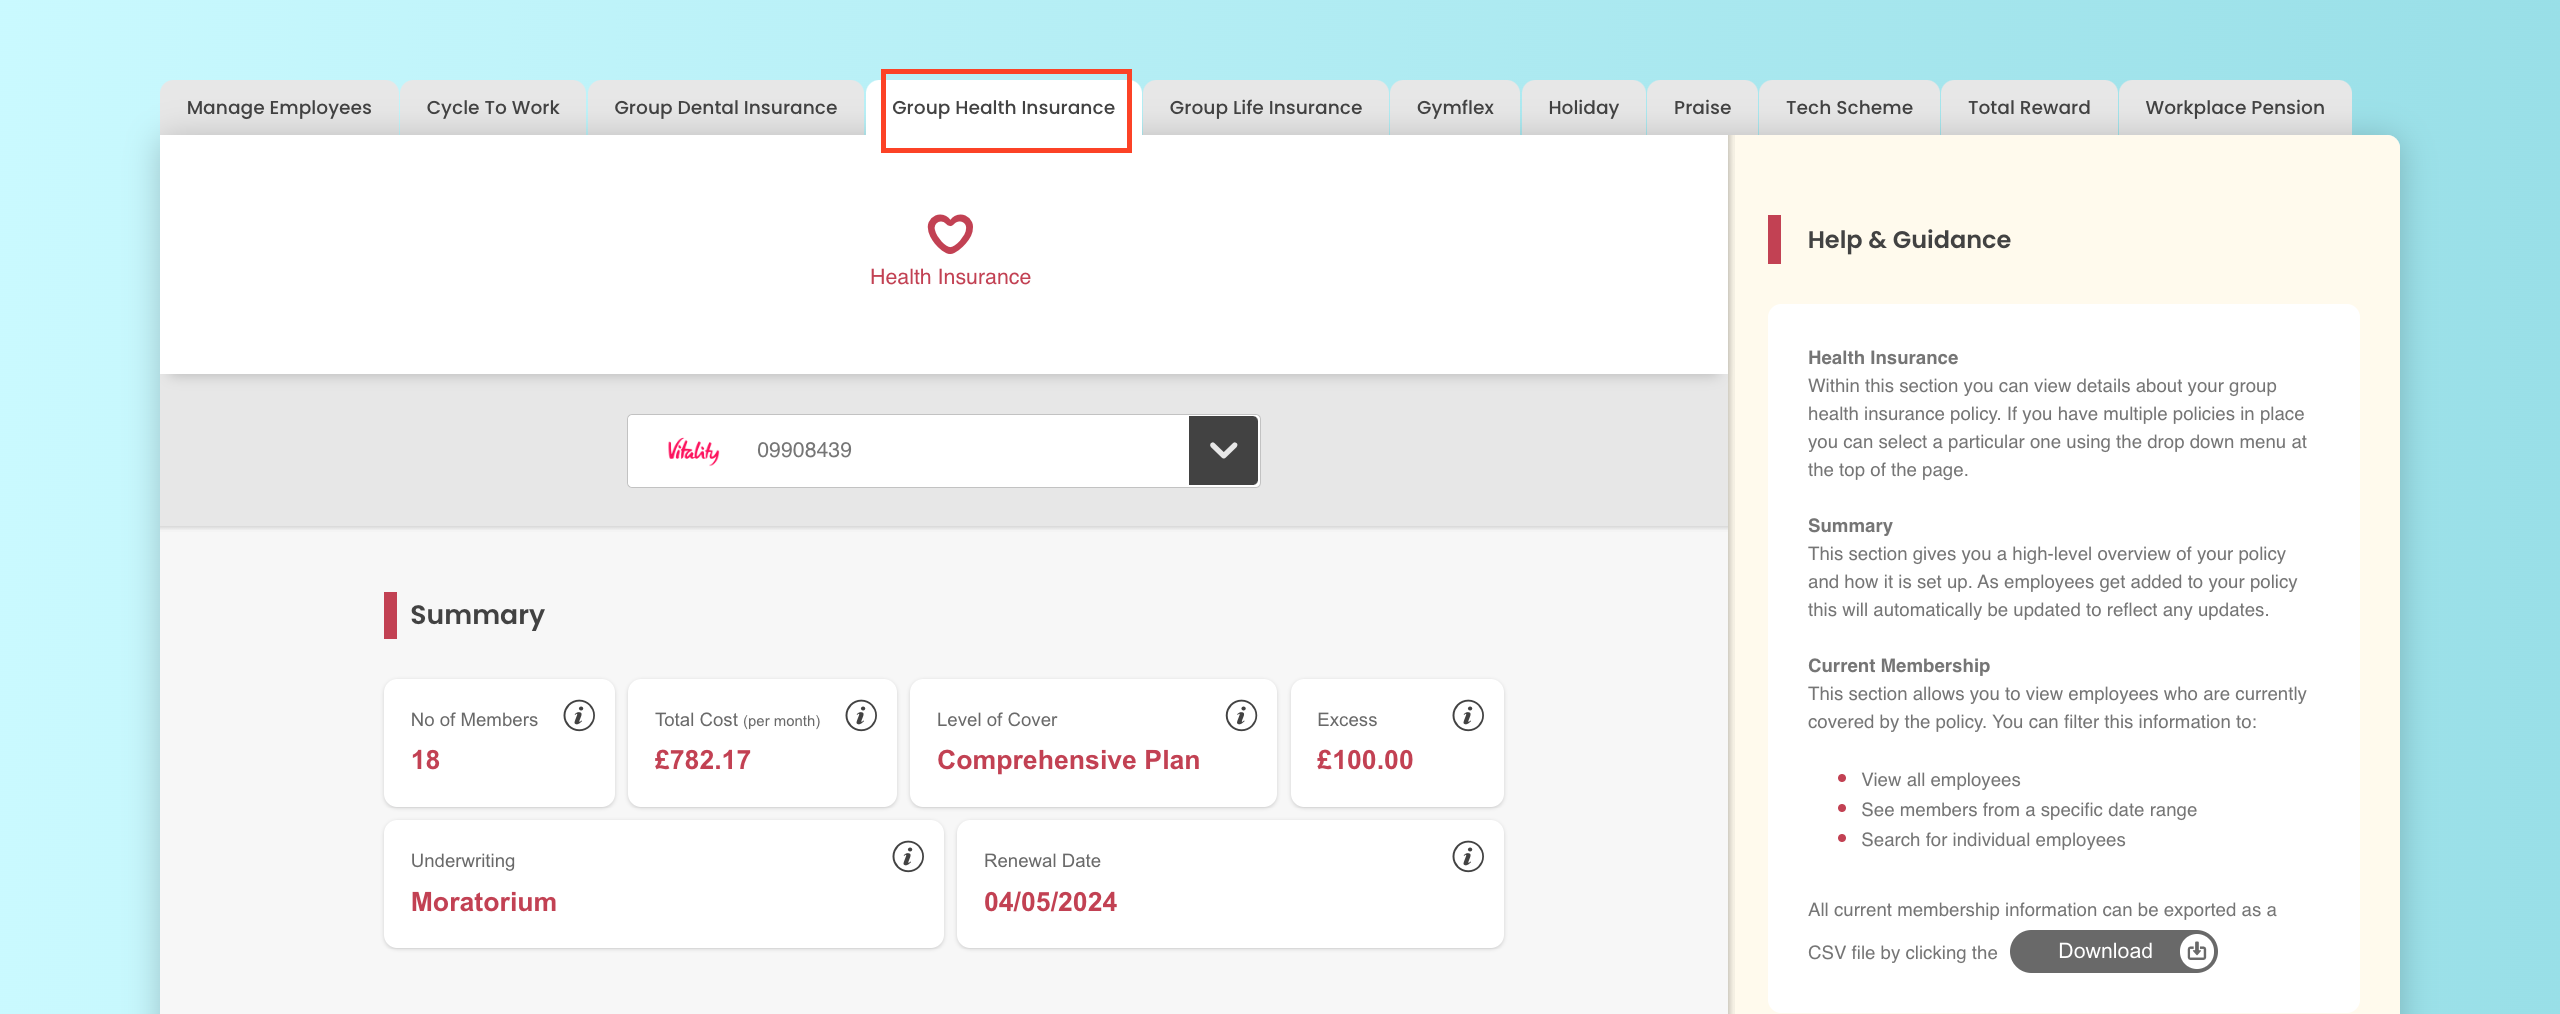Select the Group Dental Insurance tab

pos(725,108)
